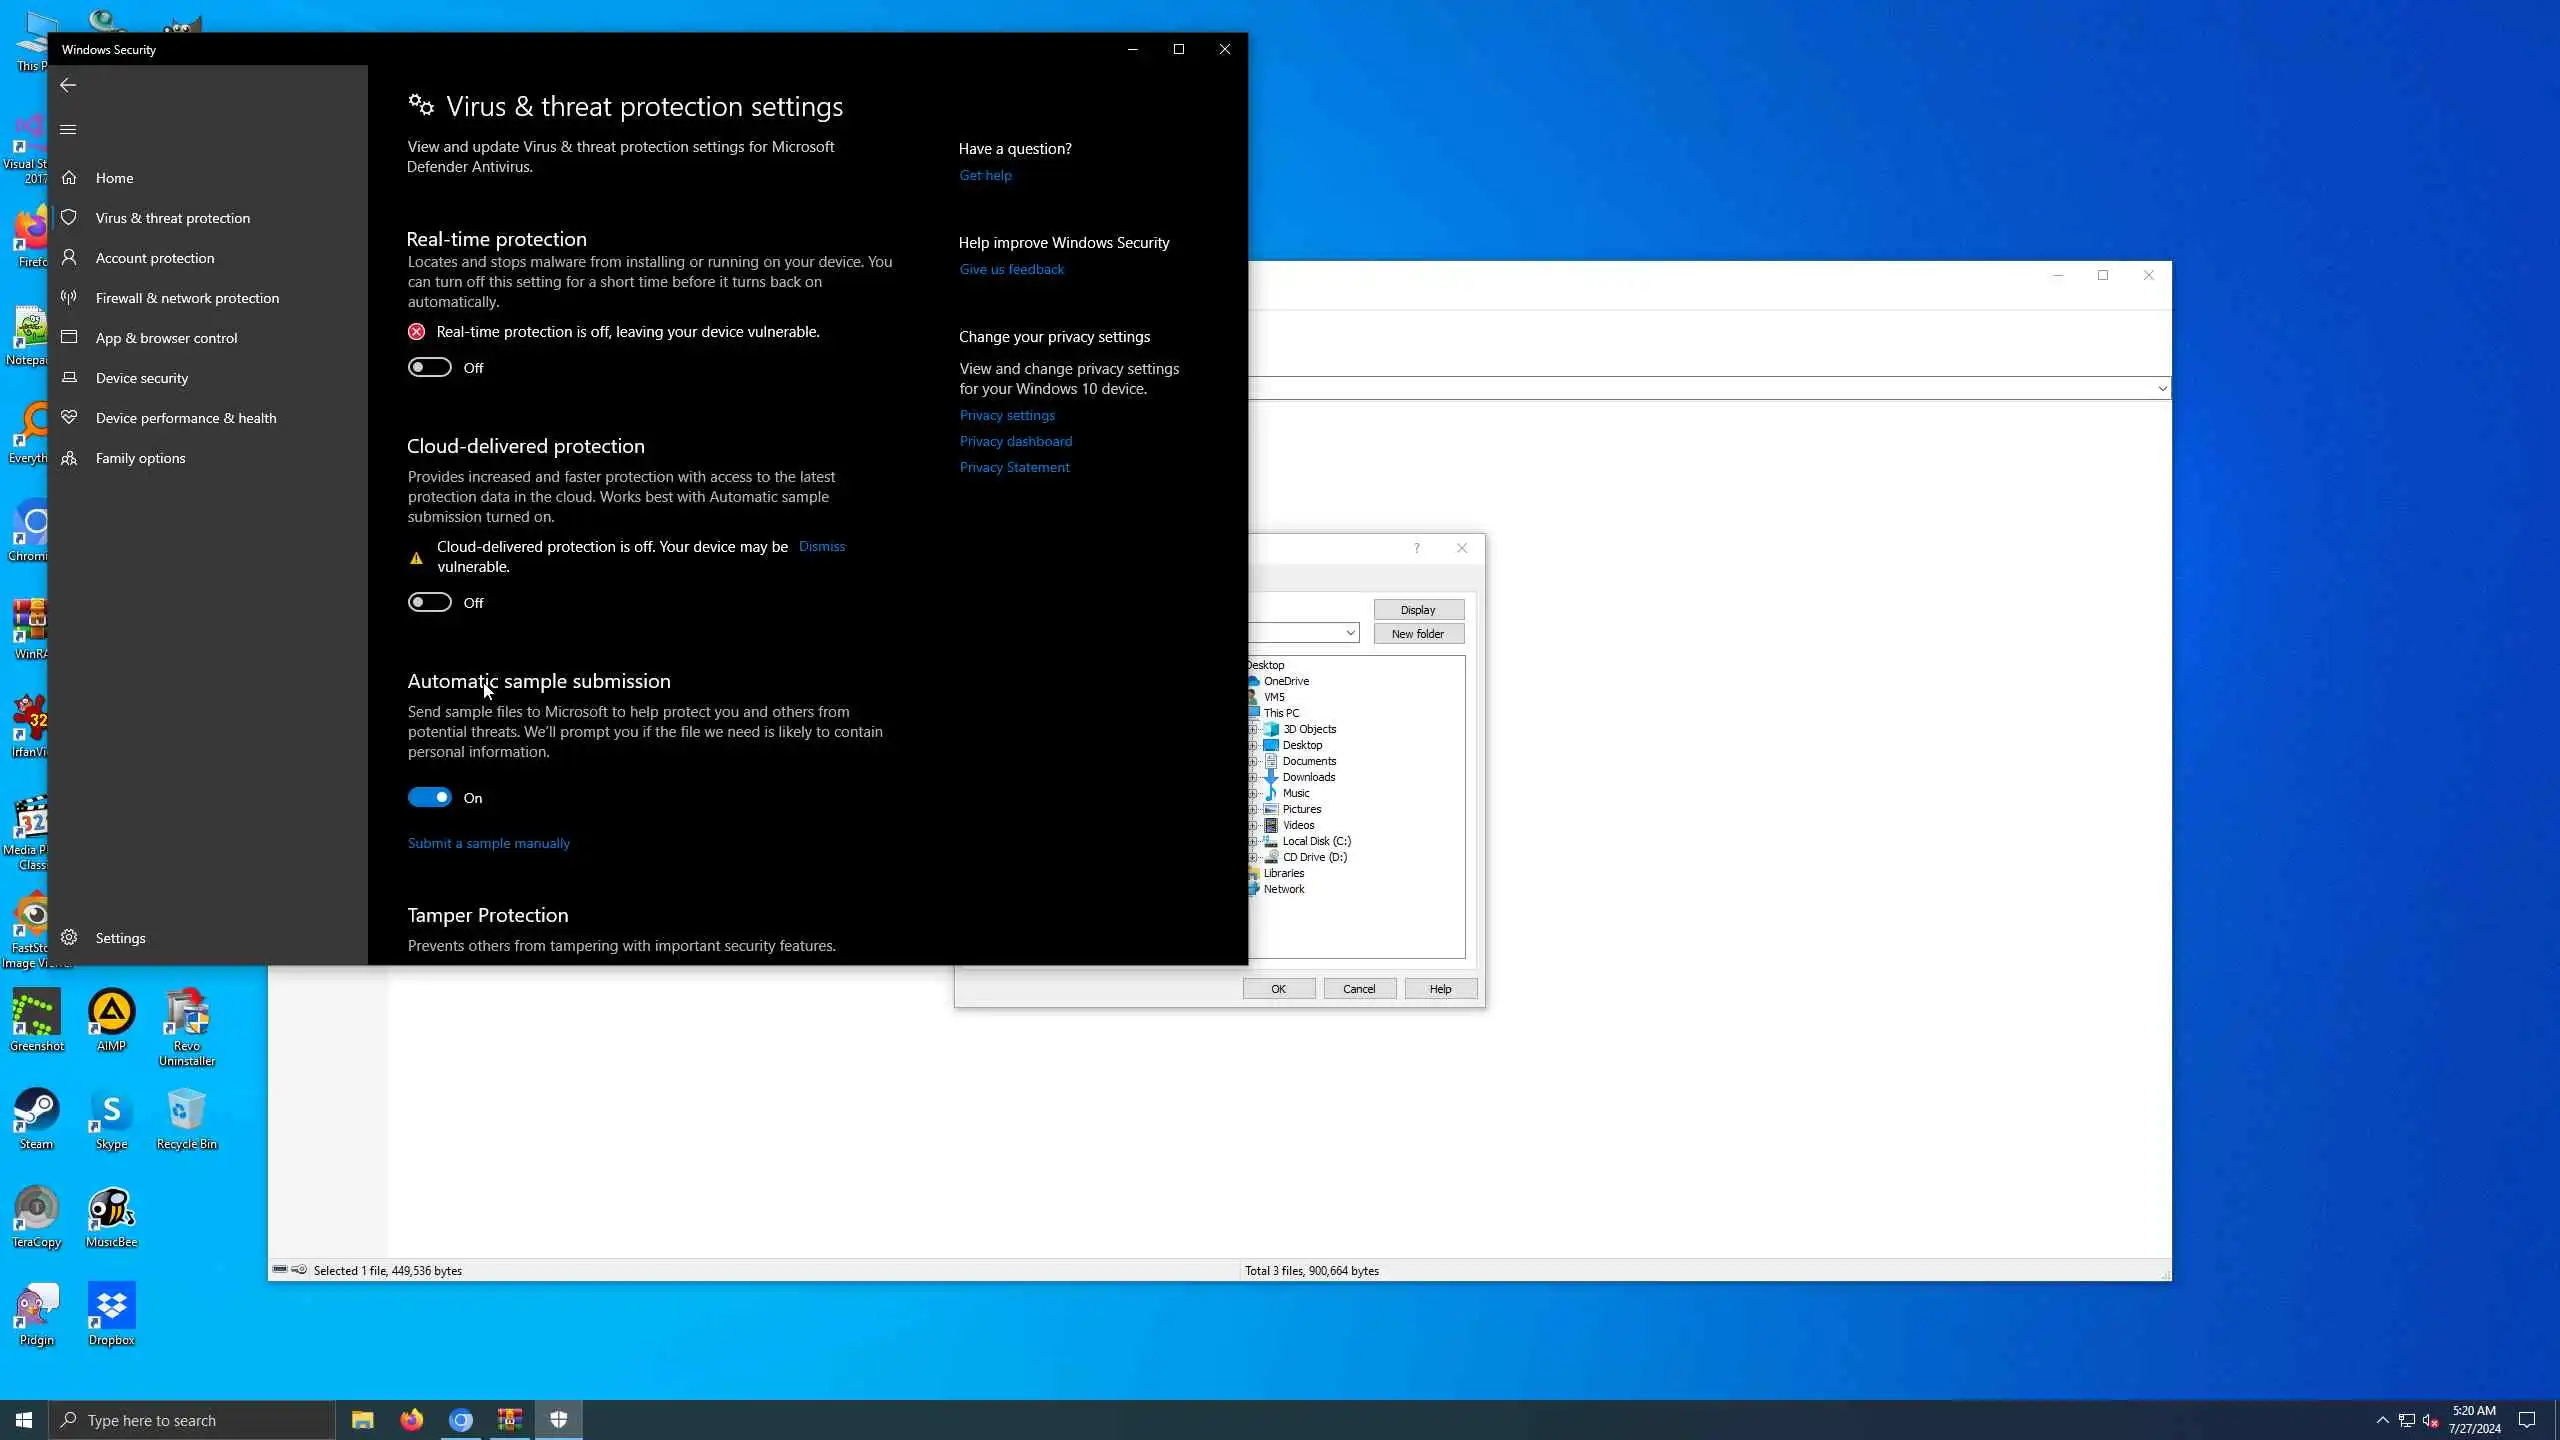
Task: Select Account protection in the sidebar
Action: (x=155, y=258)
